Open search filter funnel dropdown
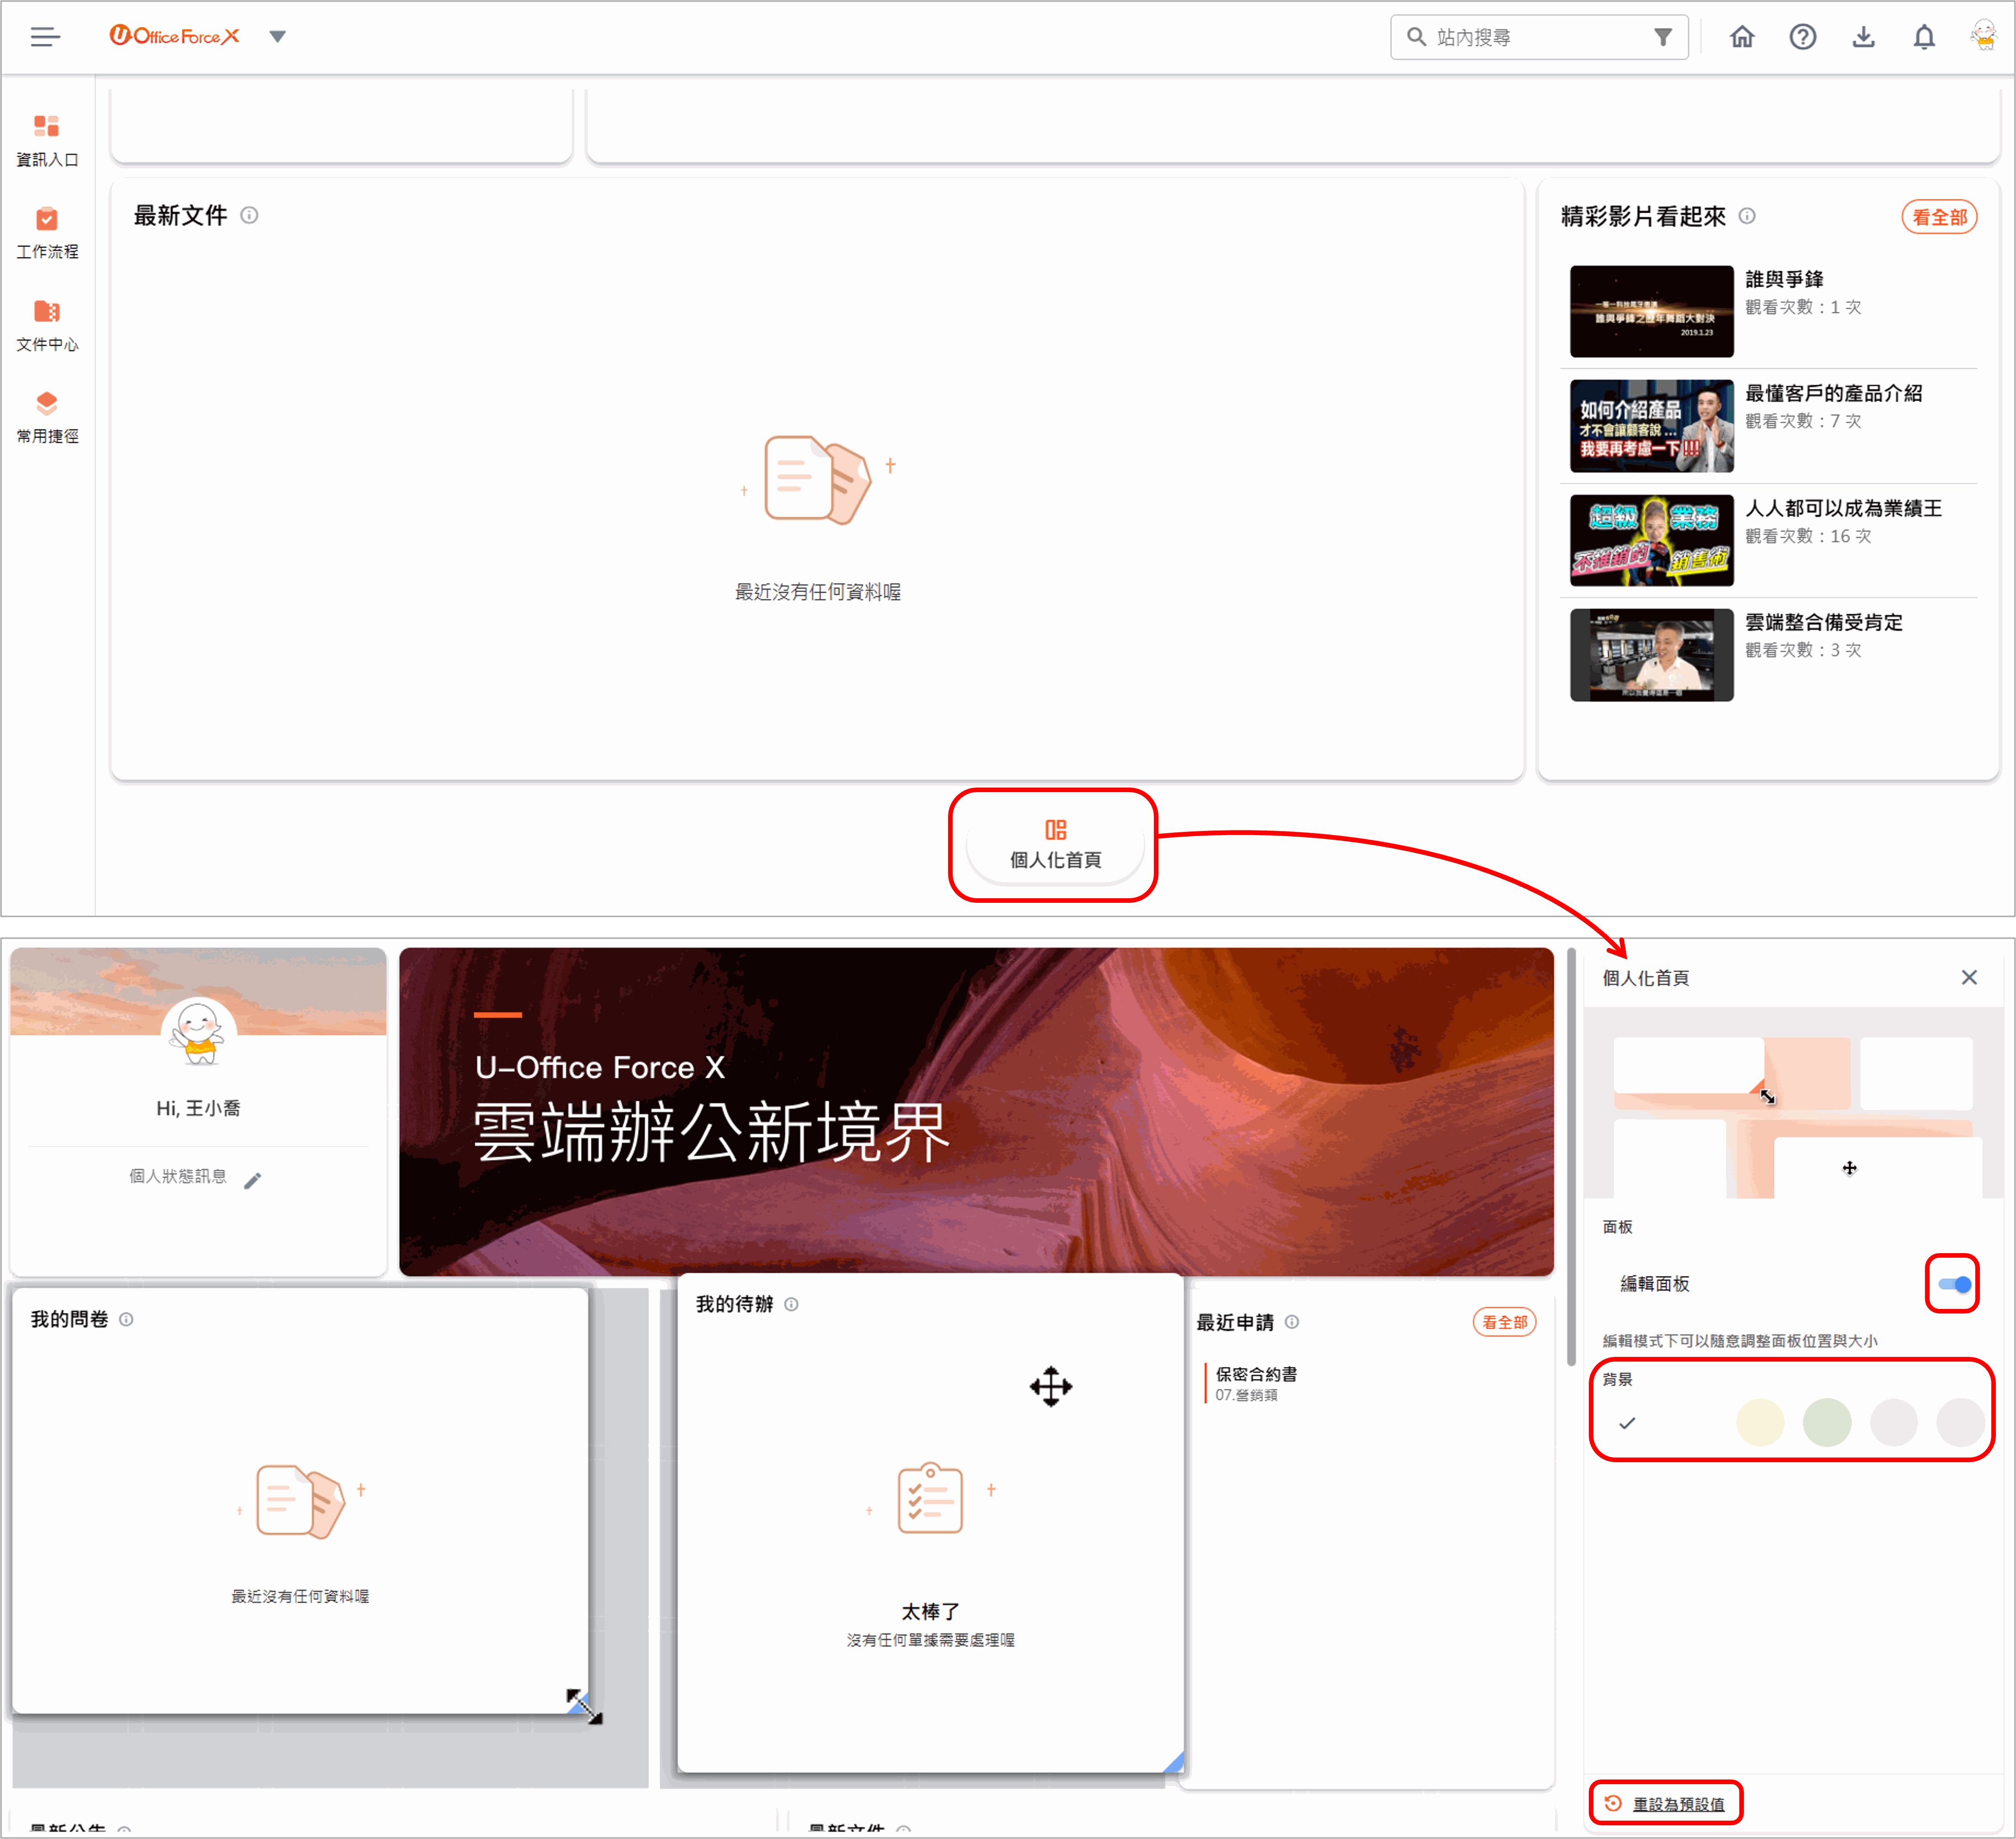Screen dimensions: 2016x1839 click(x=1662, y=37)
